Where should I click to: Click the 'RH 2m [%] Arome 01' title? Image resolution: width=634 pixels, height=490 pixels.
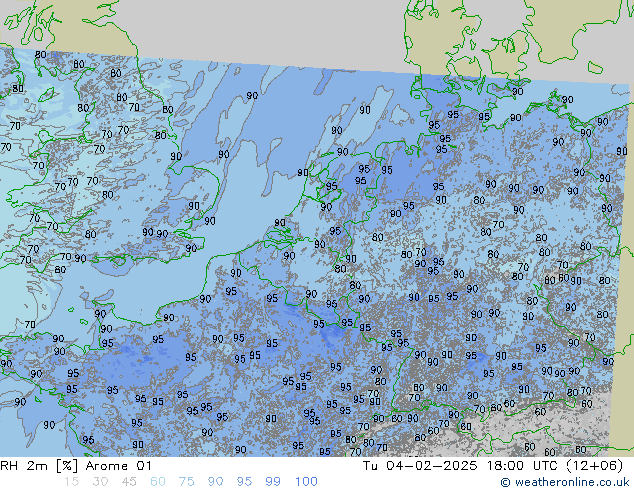click(76, 466)
